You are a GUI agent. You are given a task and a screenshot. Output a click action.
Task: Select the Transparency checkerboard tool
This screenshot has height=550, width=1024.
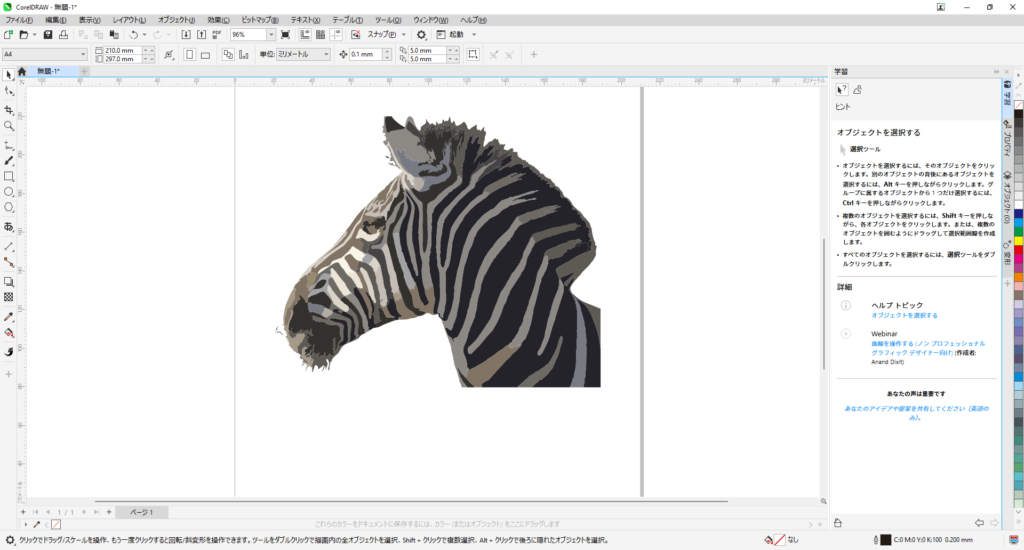click(x=9, y=297)
